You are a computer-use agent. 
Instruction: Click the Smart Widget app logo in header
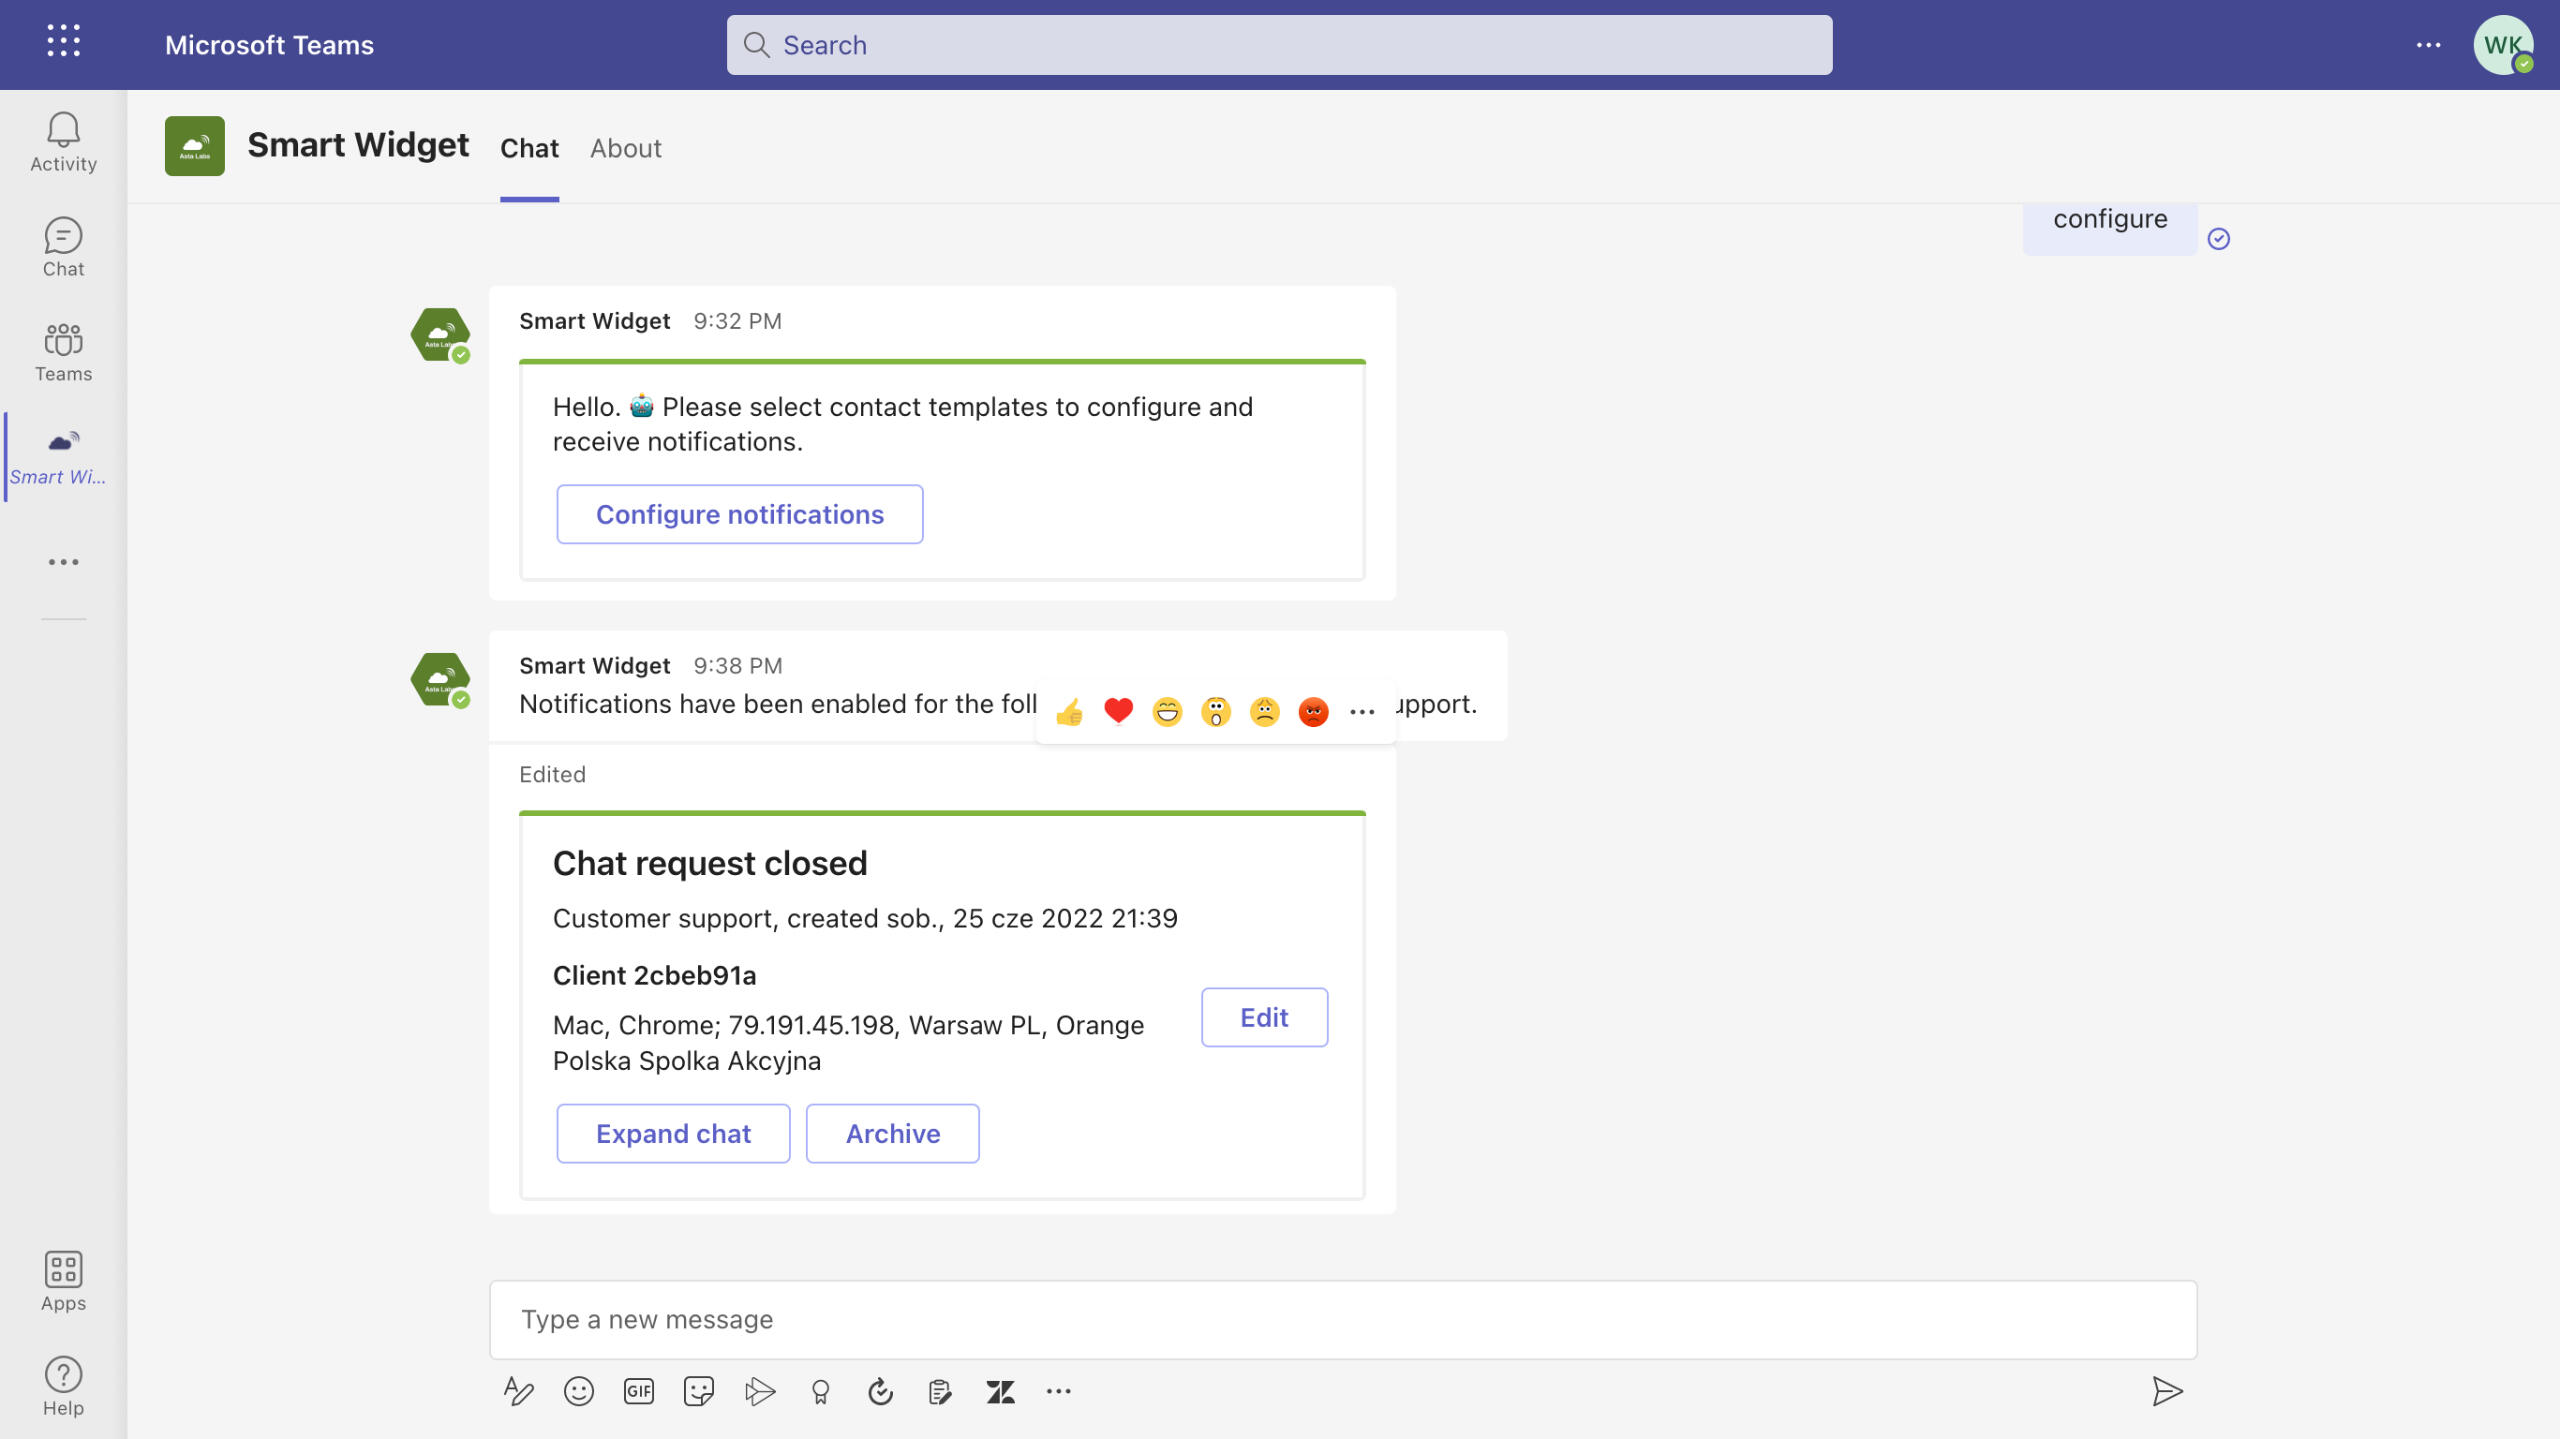coord(195,146)
